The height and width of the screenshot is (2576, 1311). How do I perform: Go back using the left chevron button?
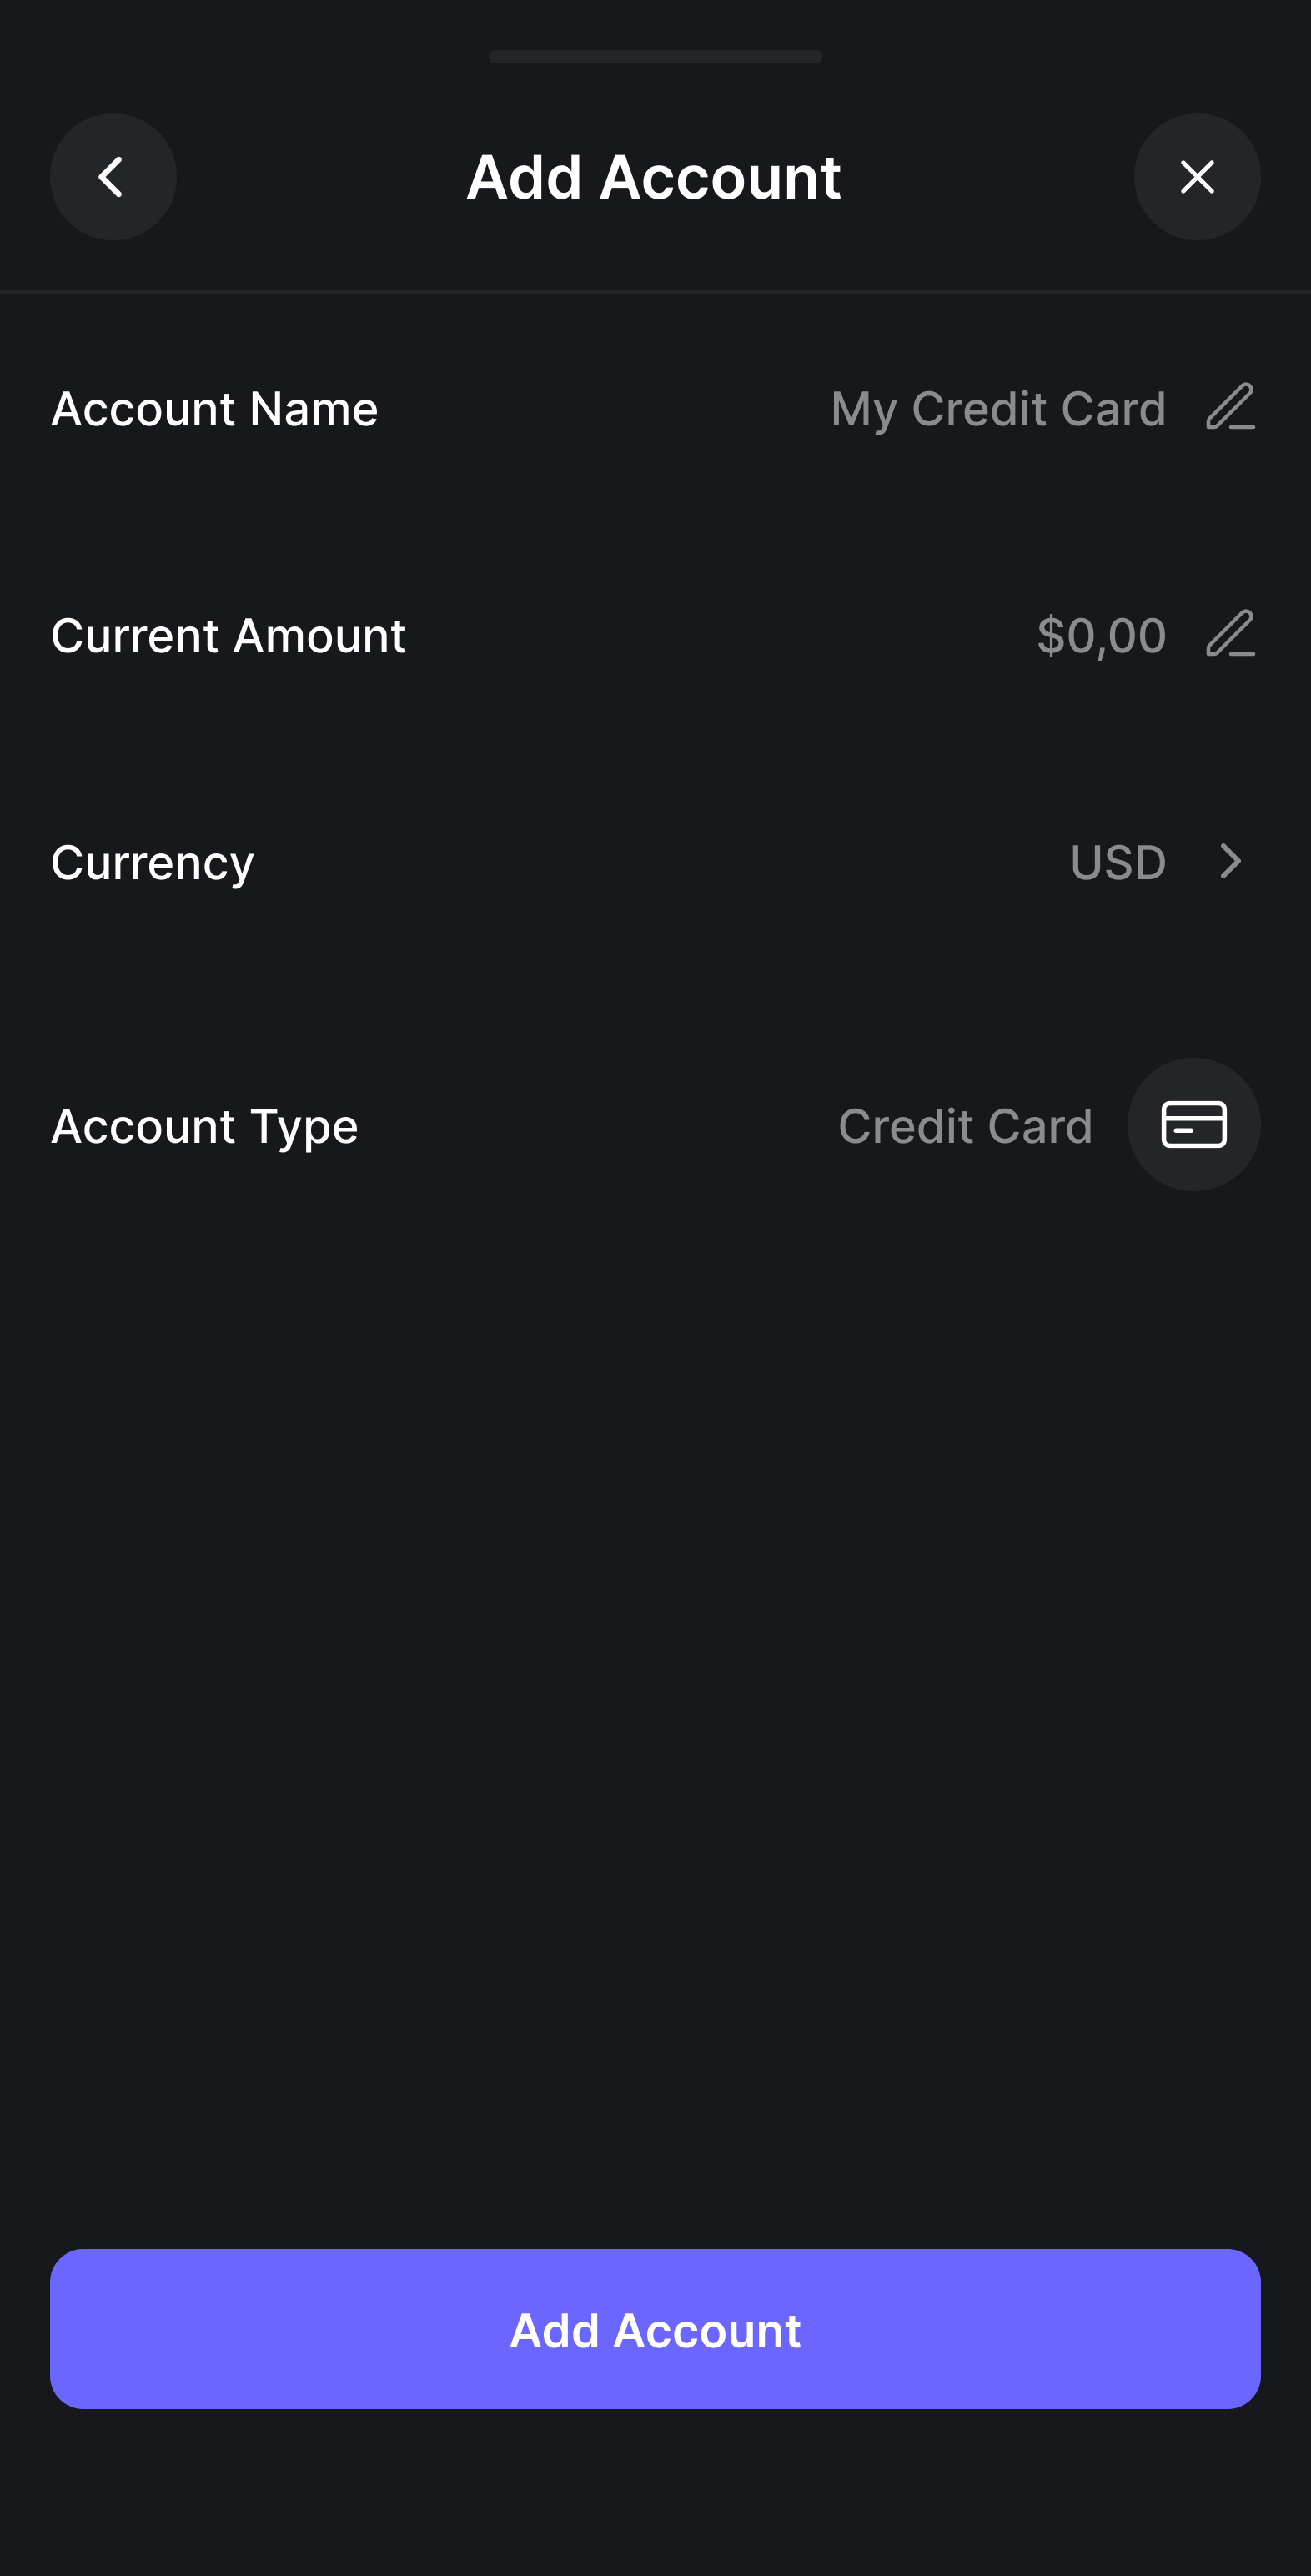pos(113,177)
